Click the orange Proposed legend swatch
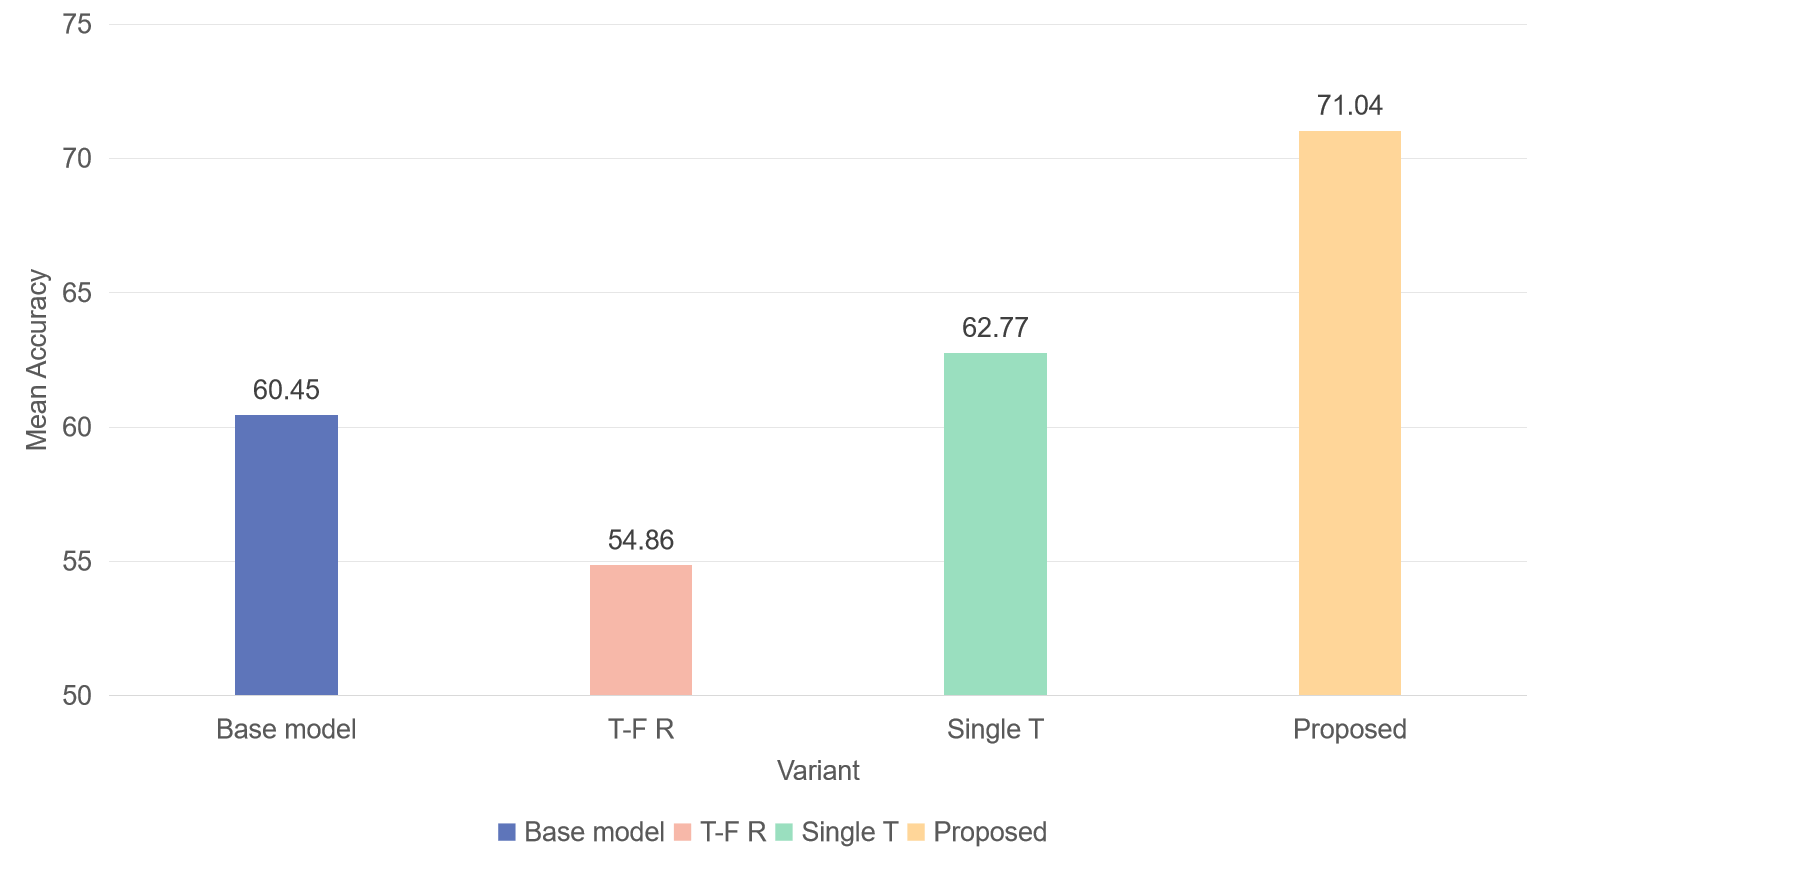Image resolution: width=1802 pixels, height=892 pixels. tap(916, 832)
